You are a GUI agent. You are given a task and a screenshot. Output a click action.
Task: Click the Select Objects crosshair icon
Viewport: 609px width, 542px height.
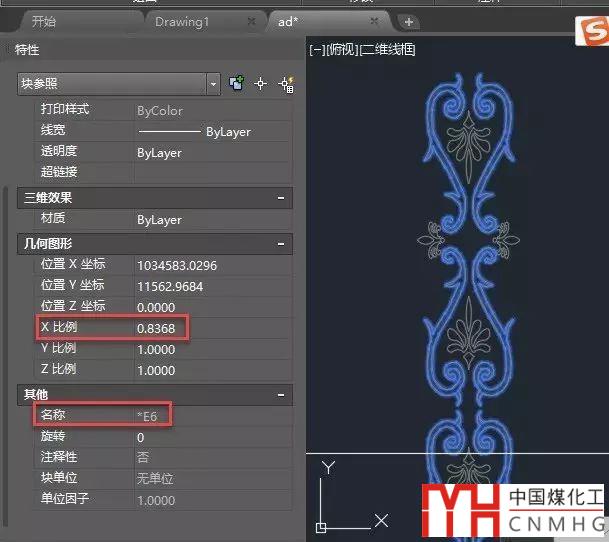[261, 84]
